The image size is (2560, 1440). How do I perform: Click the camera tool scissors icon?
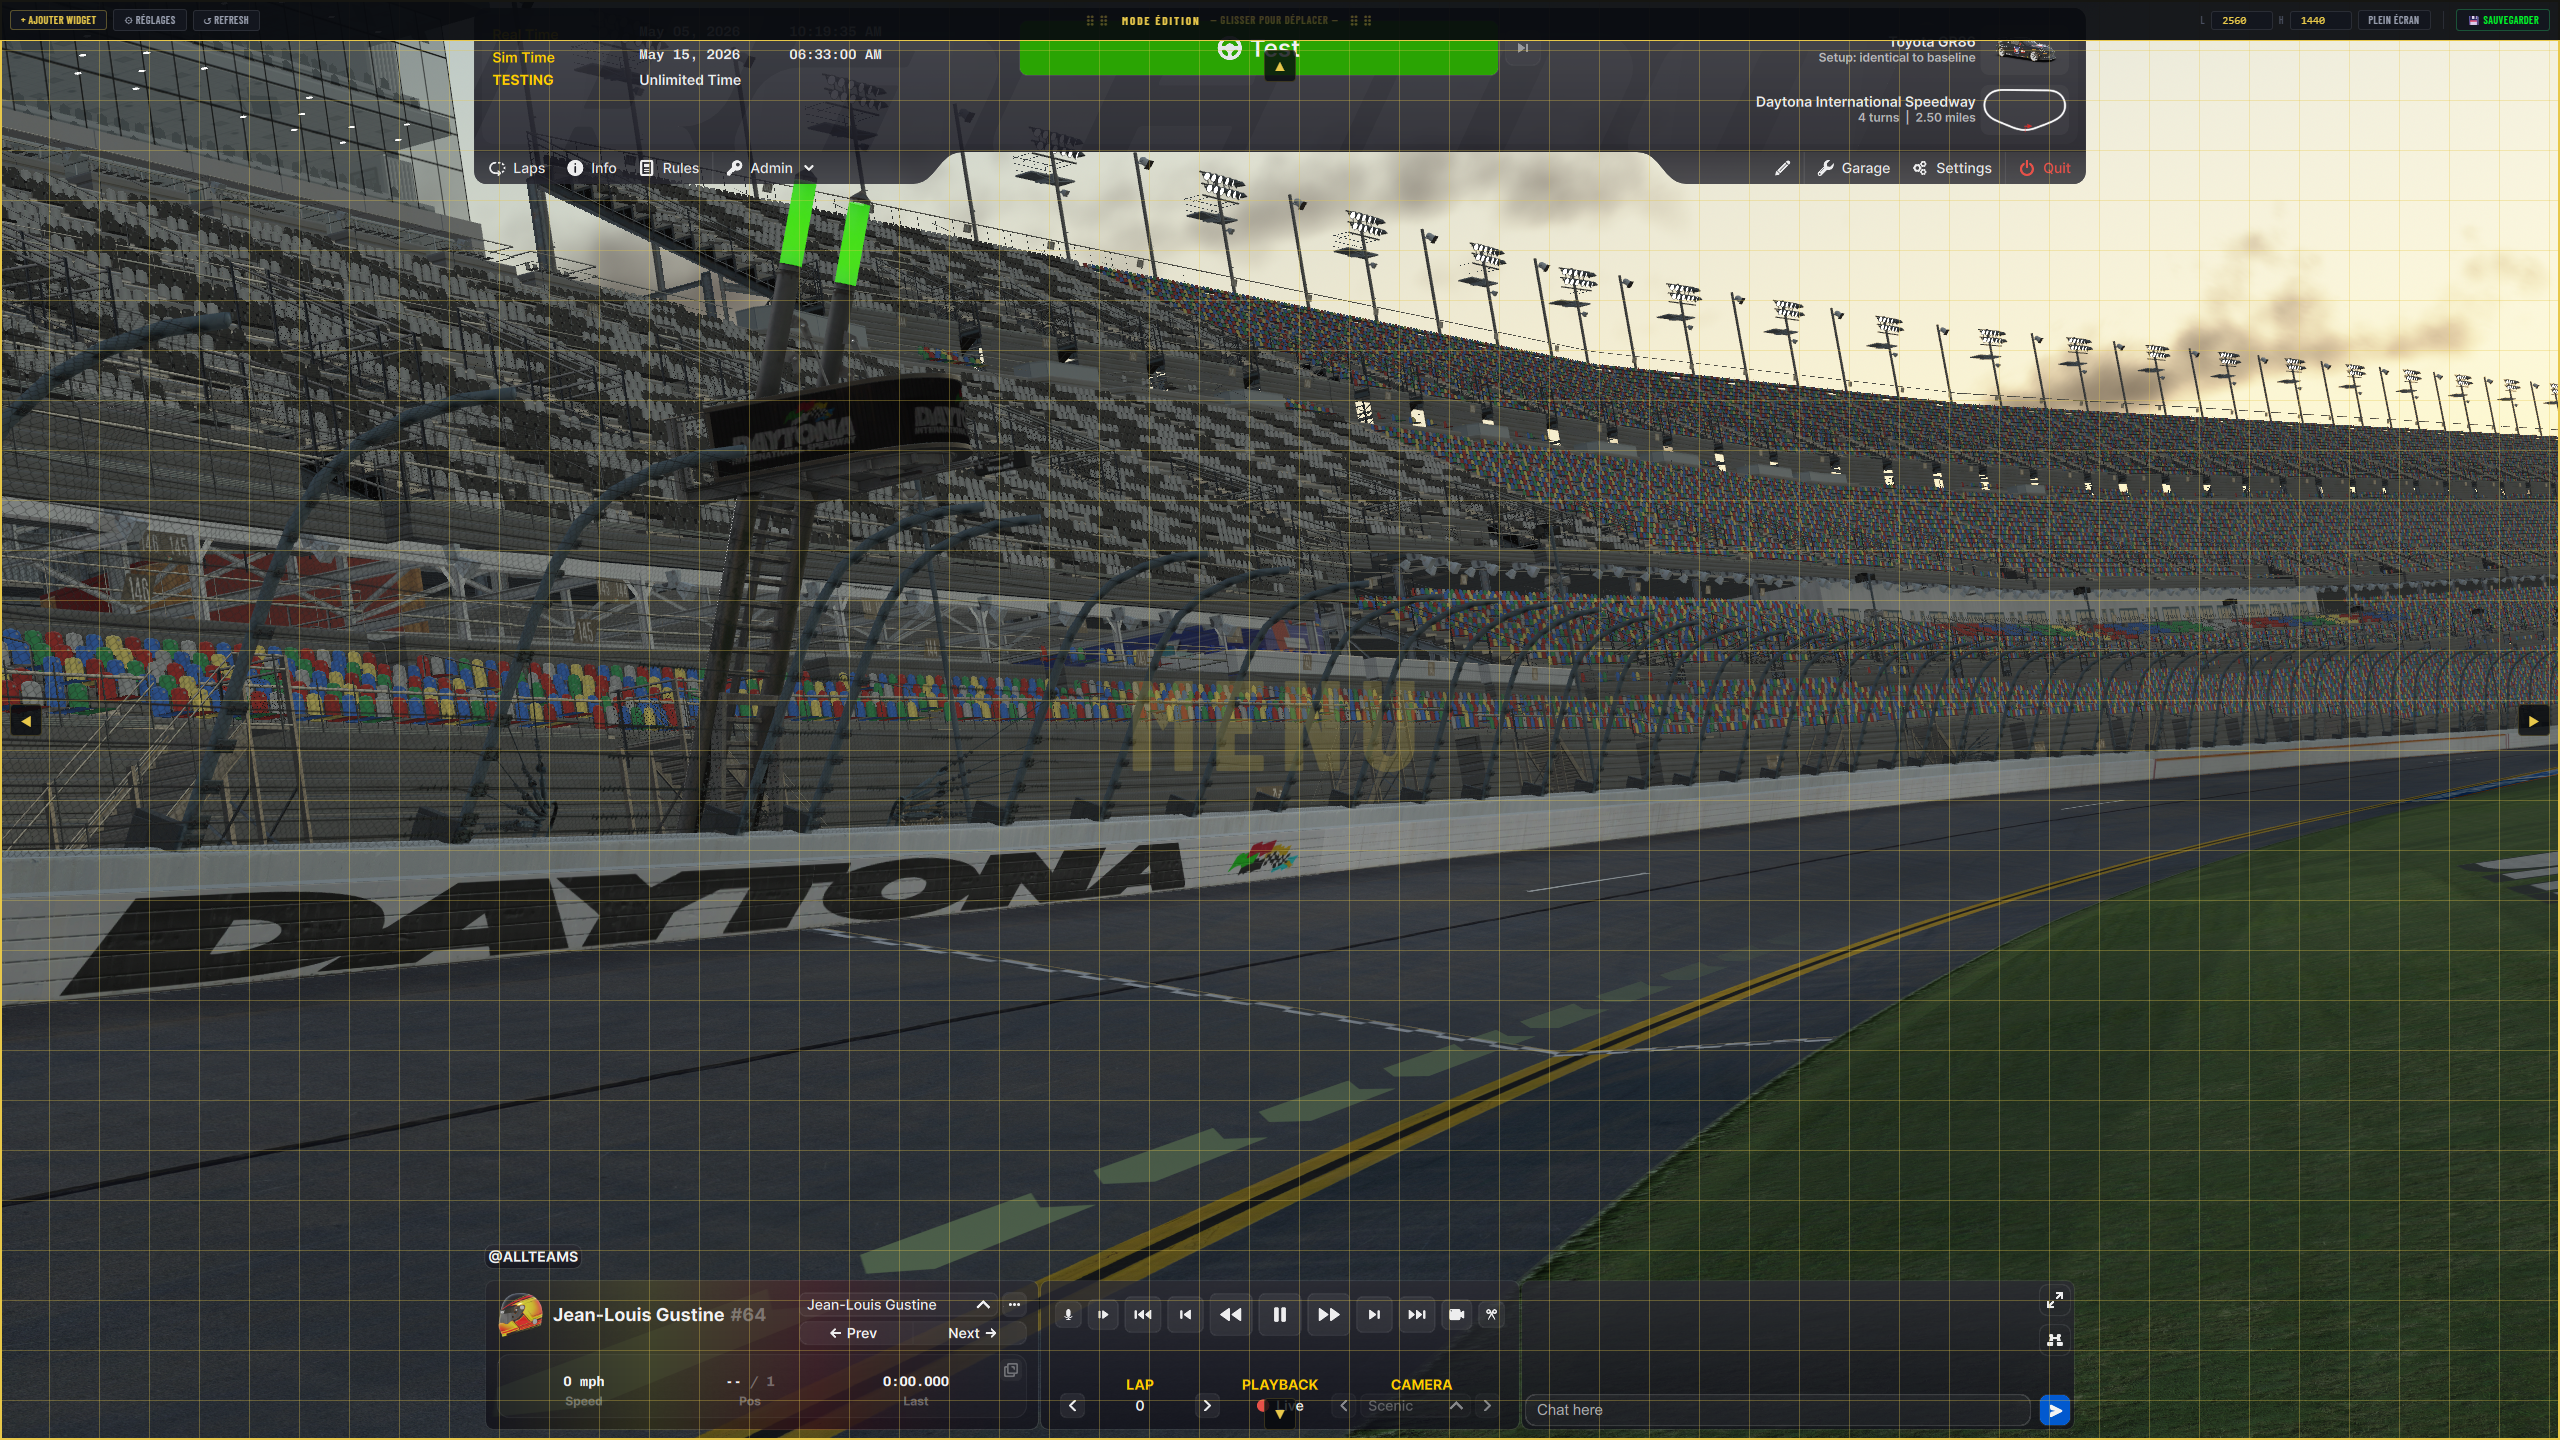point(1491,1315)
